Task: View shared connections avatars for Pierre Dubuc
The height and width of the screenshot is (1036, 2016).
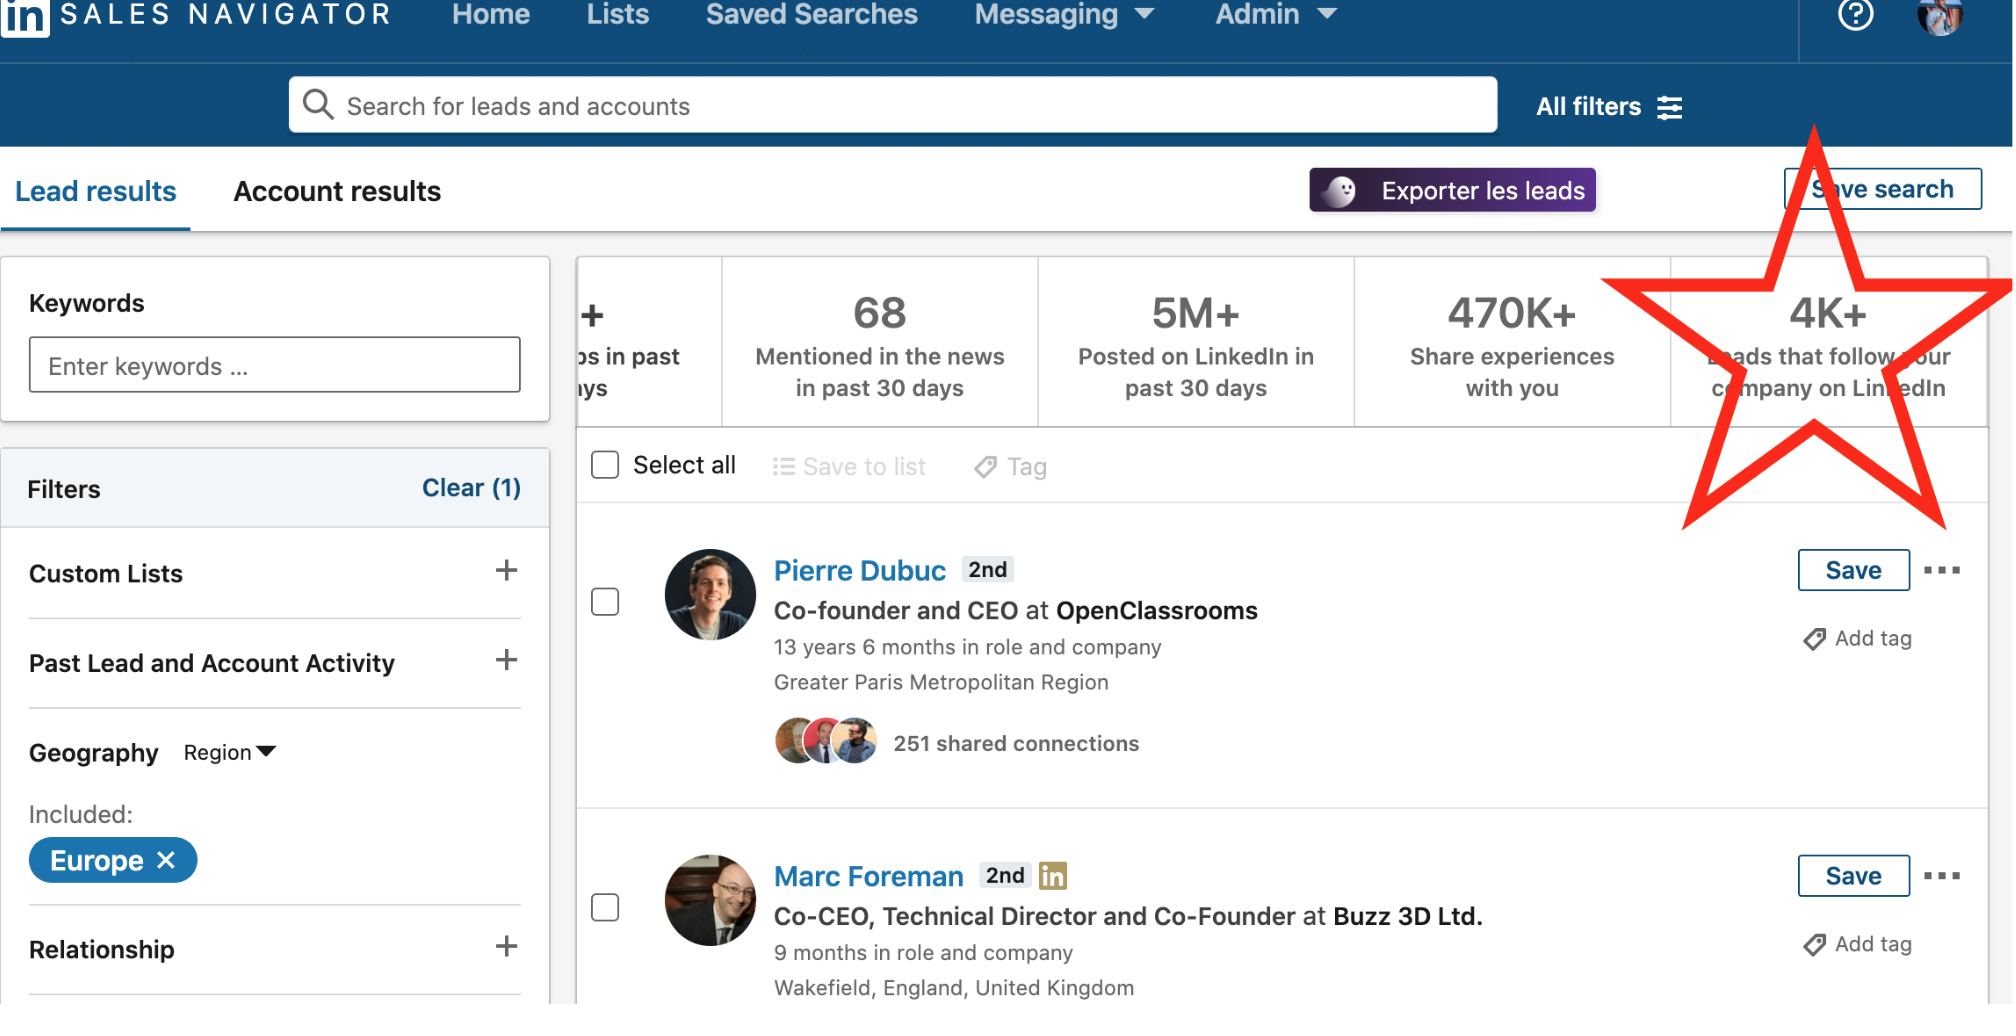Action: (826, 741)
